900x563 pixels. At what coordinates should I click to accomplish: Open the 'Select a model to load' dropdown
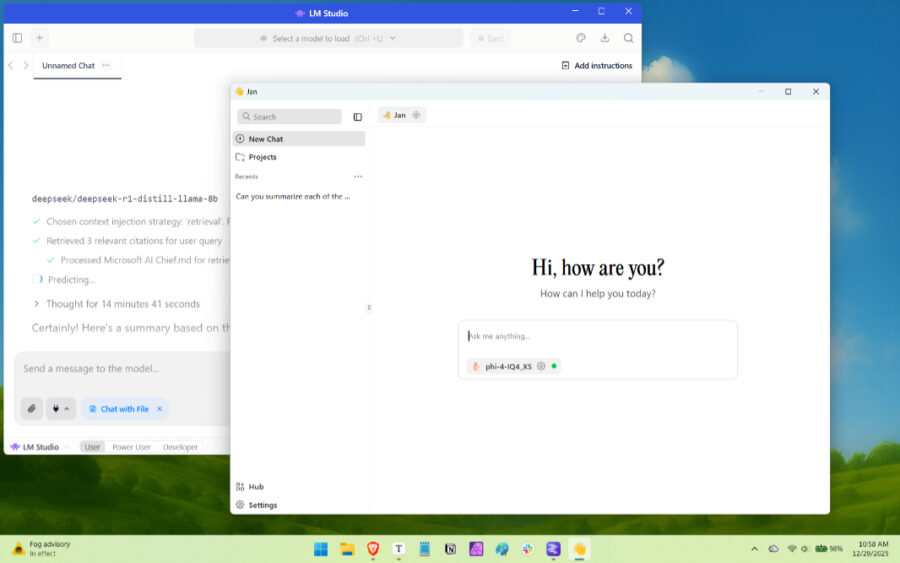328,38
